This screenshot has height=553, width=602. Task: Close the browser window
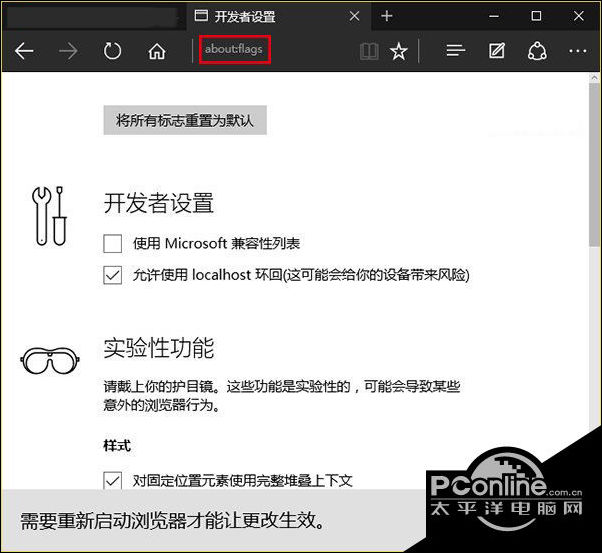[578, 16]
